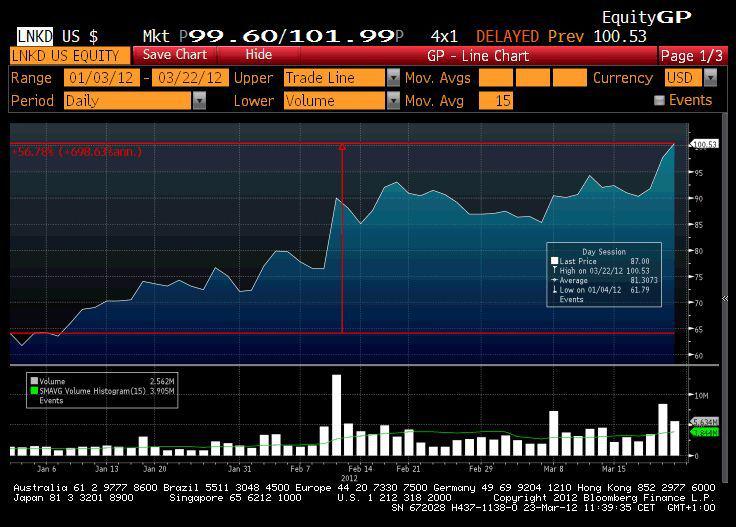
Task: Select the LNKD US EQUITY label
Action: (x=70, y=56)
